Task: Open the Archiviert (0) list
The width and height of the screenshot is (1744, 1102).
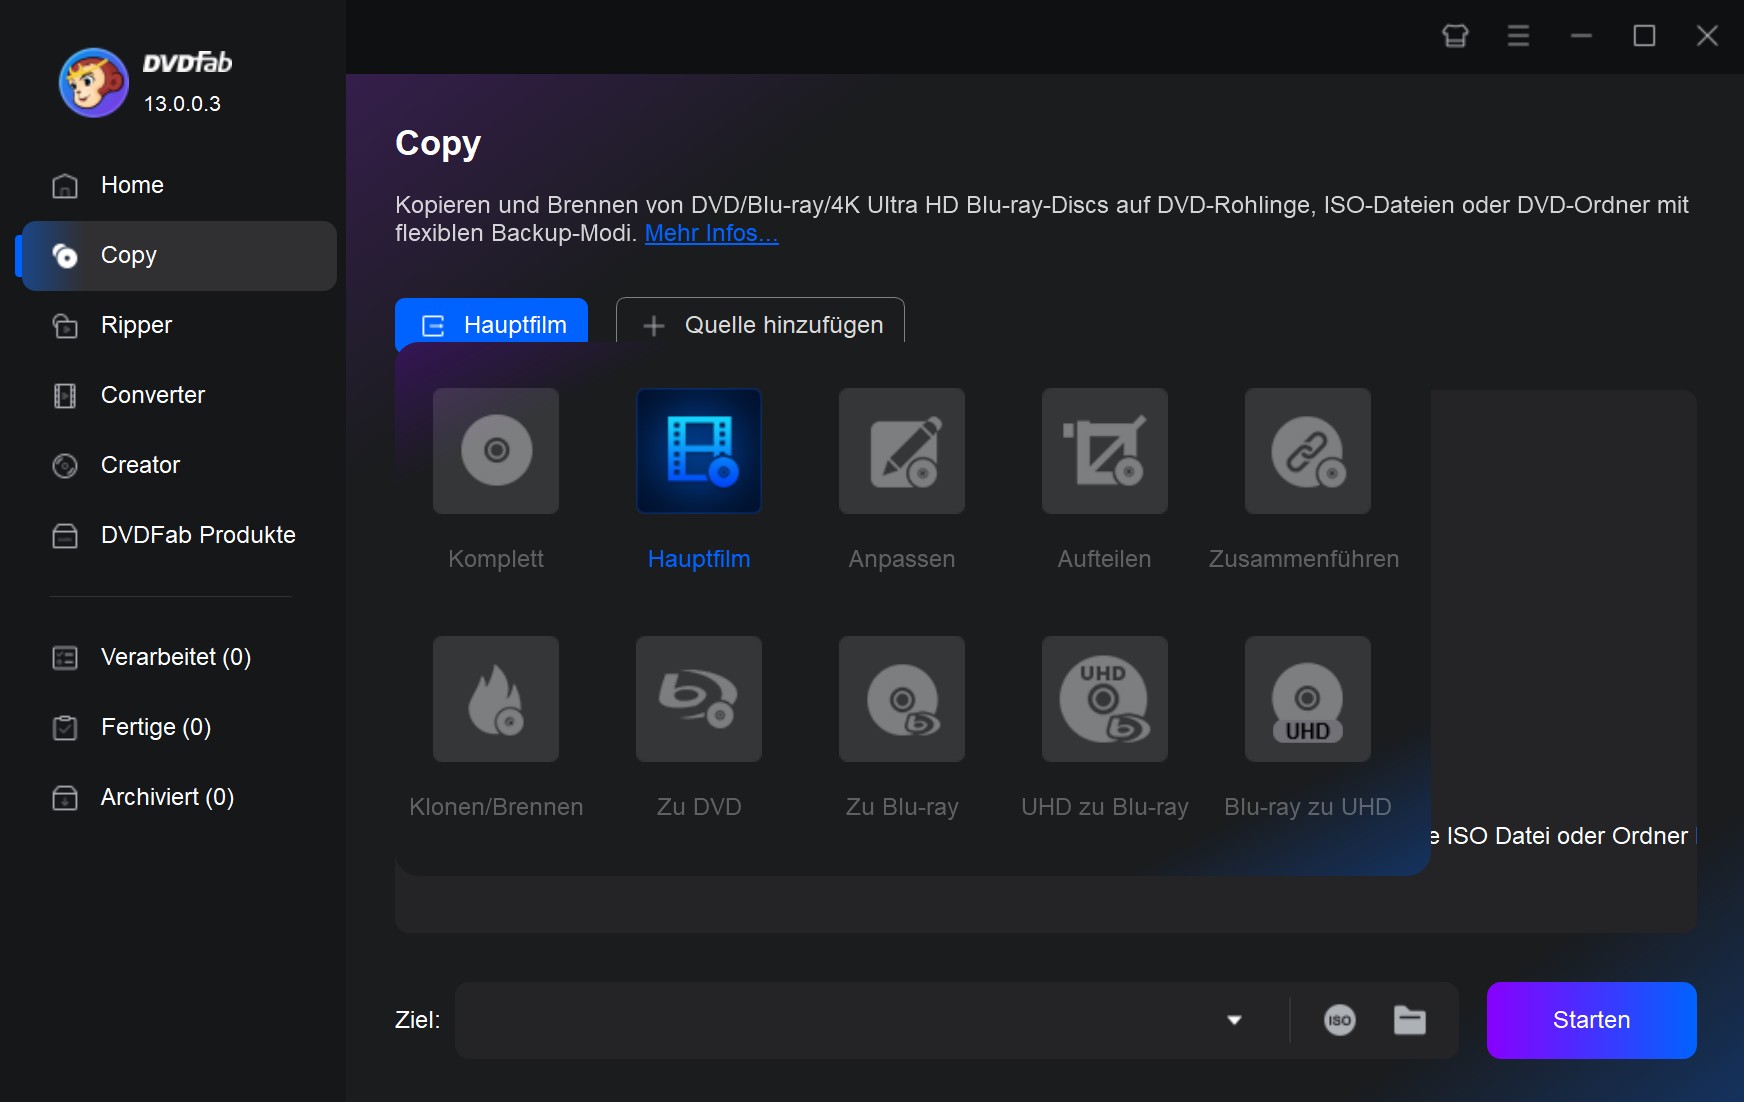Action: tap(179, 797)
